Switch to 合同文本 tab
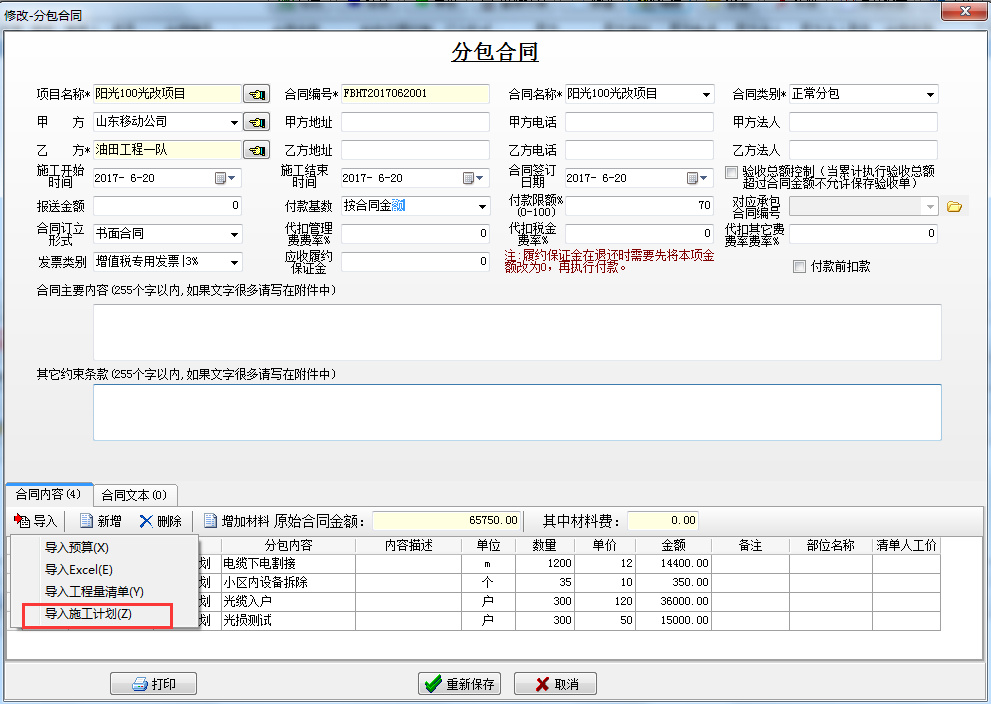991x704 pixels. click(x=135, y=495)
